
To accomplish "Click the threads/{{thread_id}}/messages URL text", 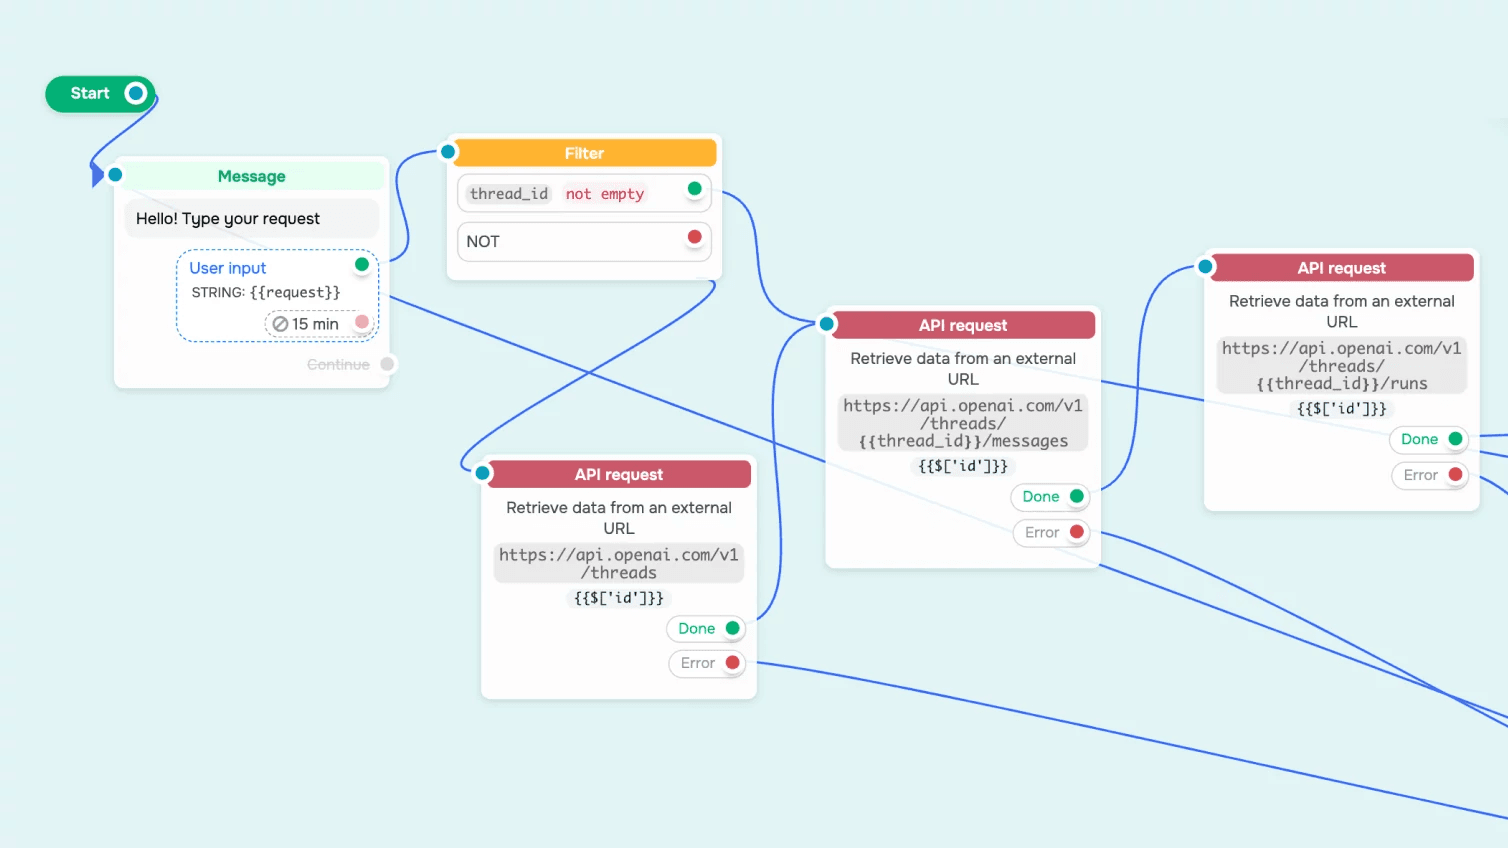I will [x=963, y=423].
